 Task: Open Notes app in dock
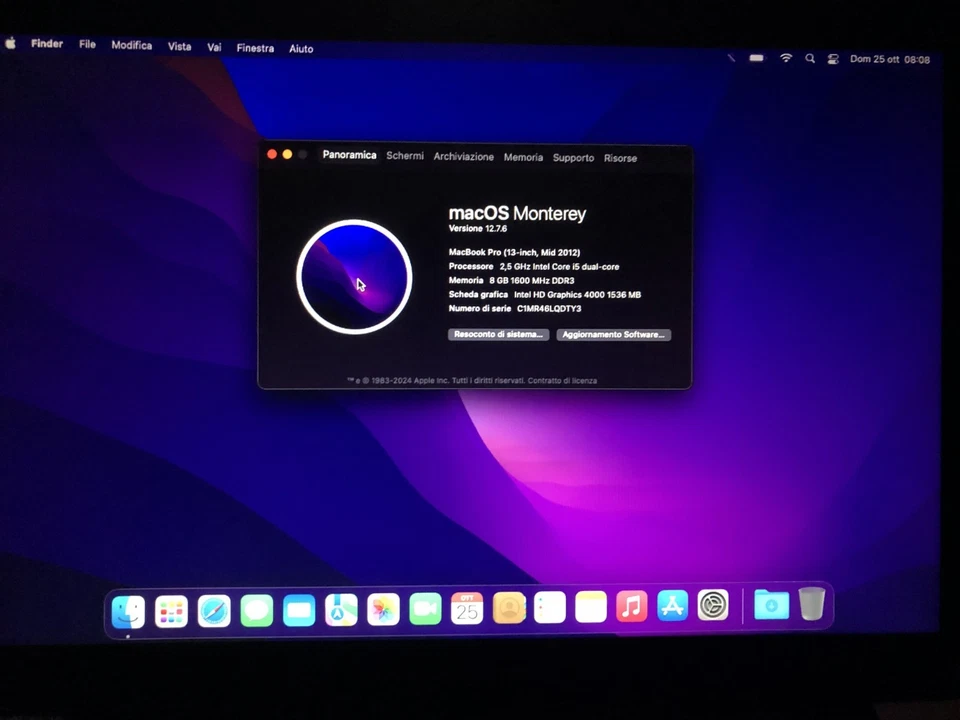[x=591, y=607]
